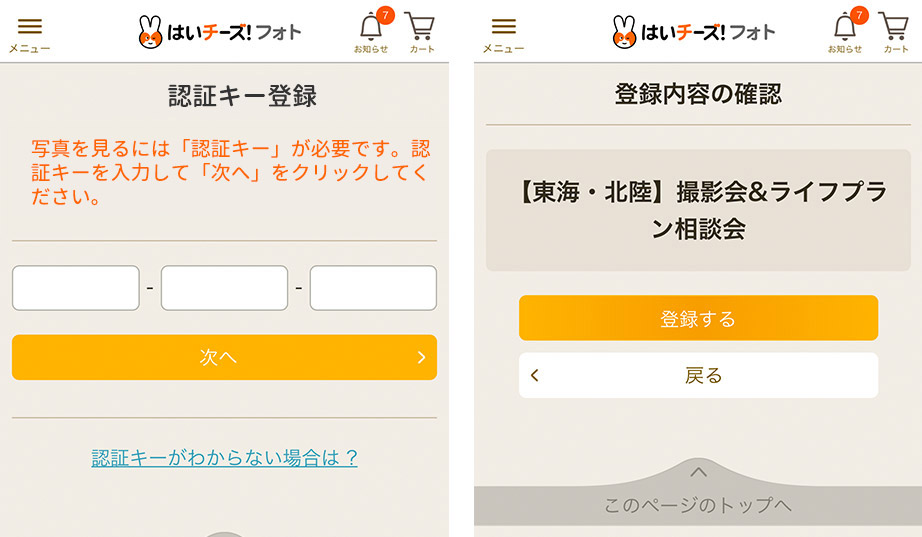Click the rabbit logo on 認証キー登録 screen
The image size is (922, 537).
(x=153, y=32)
